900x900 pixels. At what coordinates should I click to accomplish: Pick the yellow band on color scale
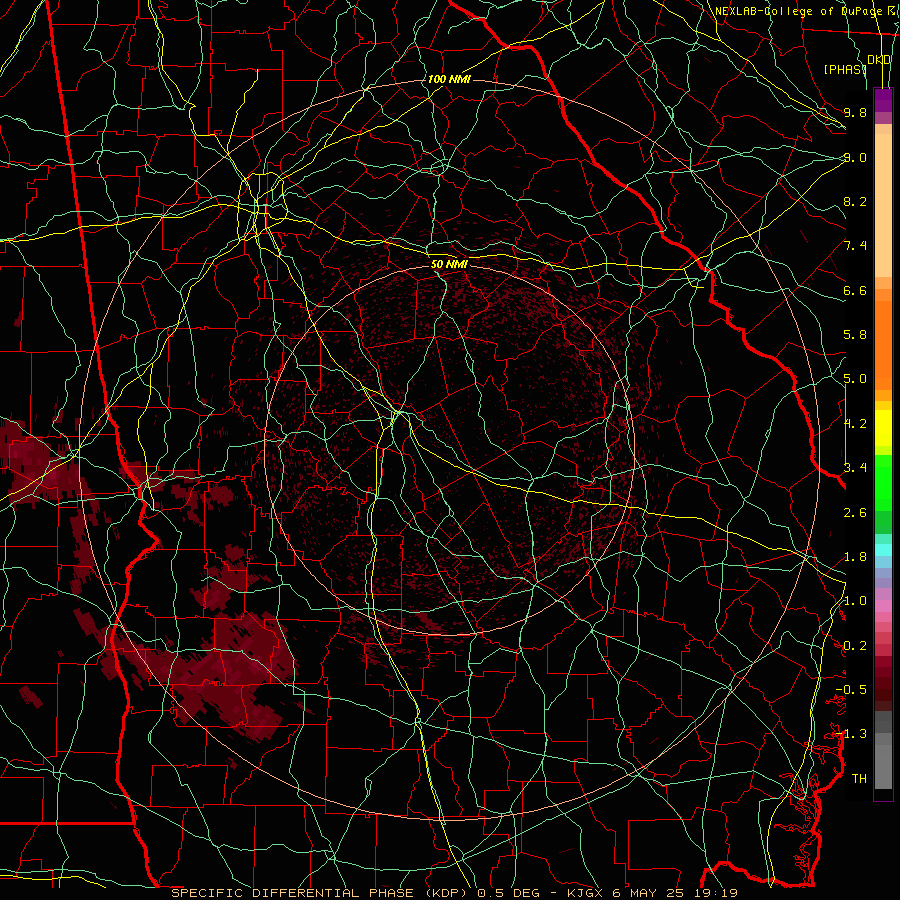pyautogui.click(x=883, y=428)
